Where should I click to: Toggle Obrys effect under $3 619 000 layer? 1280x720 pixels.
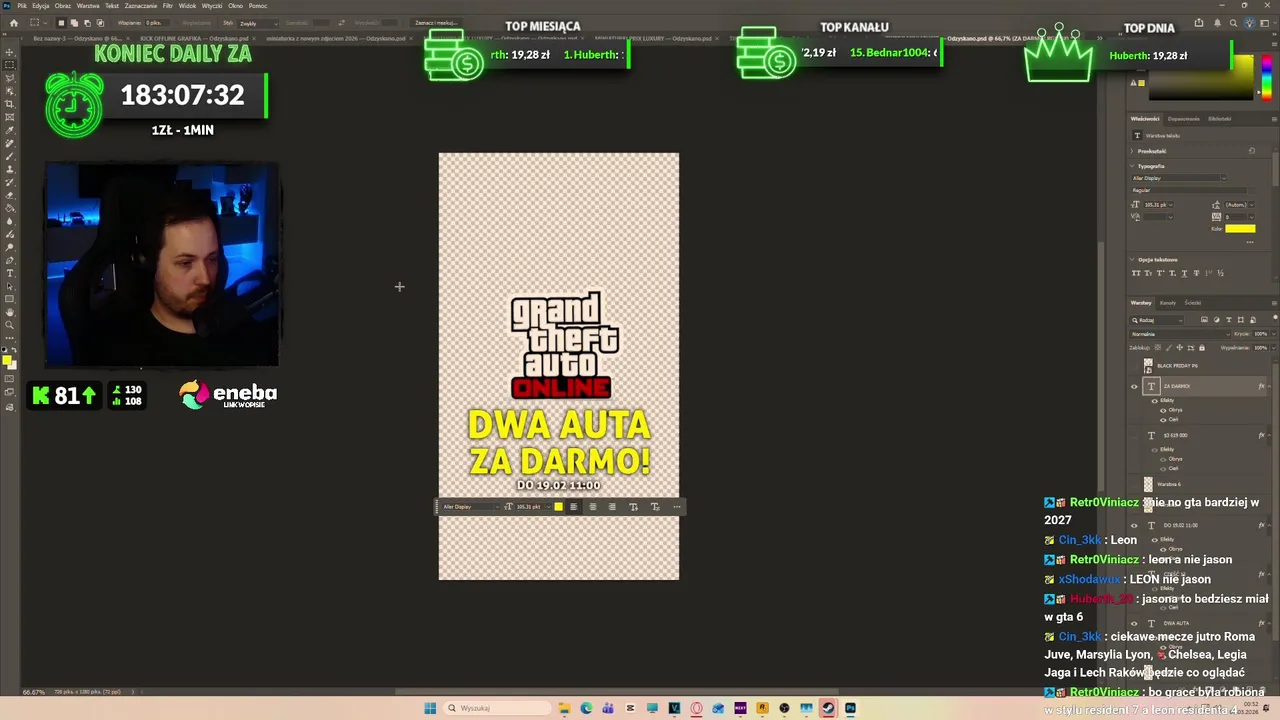pyautogui.click(x=1163, y=459)
